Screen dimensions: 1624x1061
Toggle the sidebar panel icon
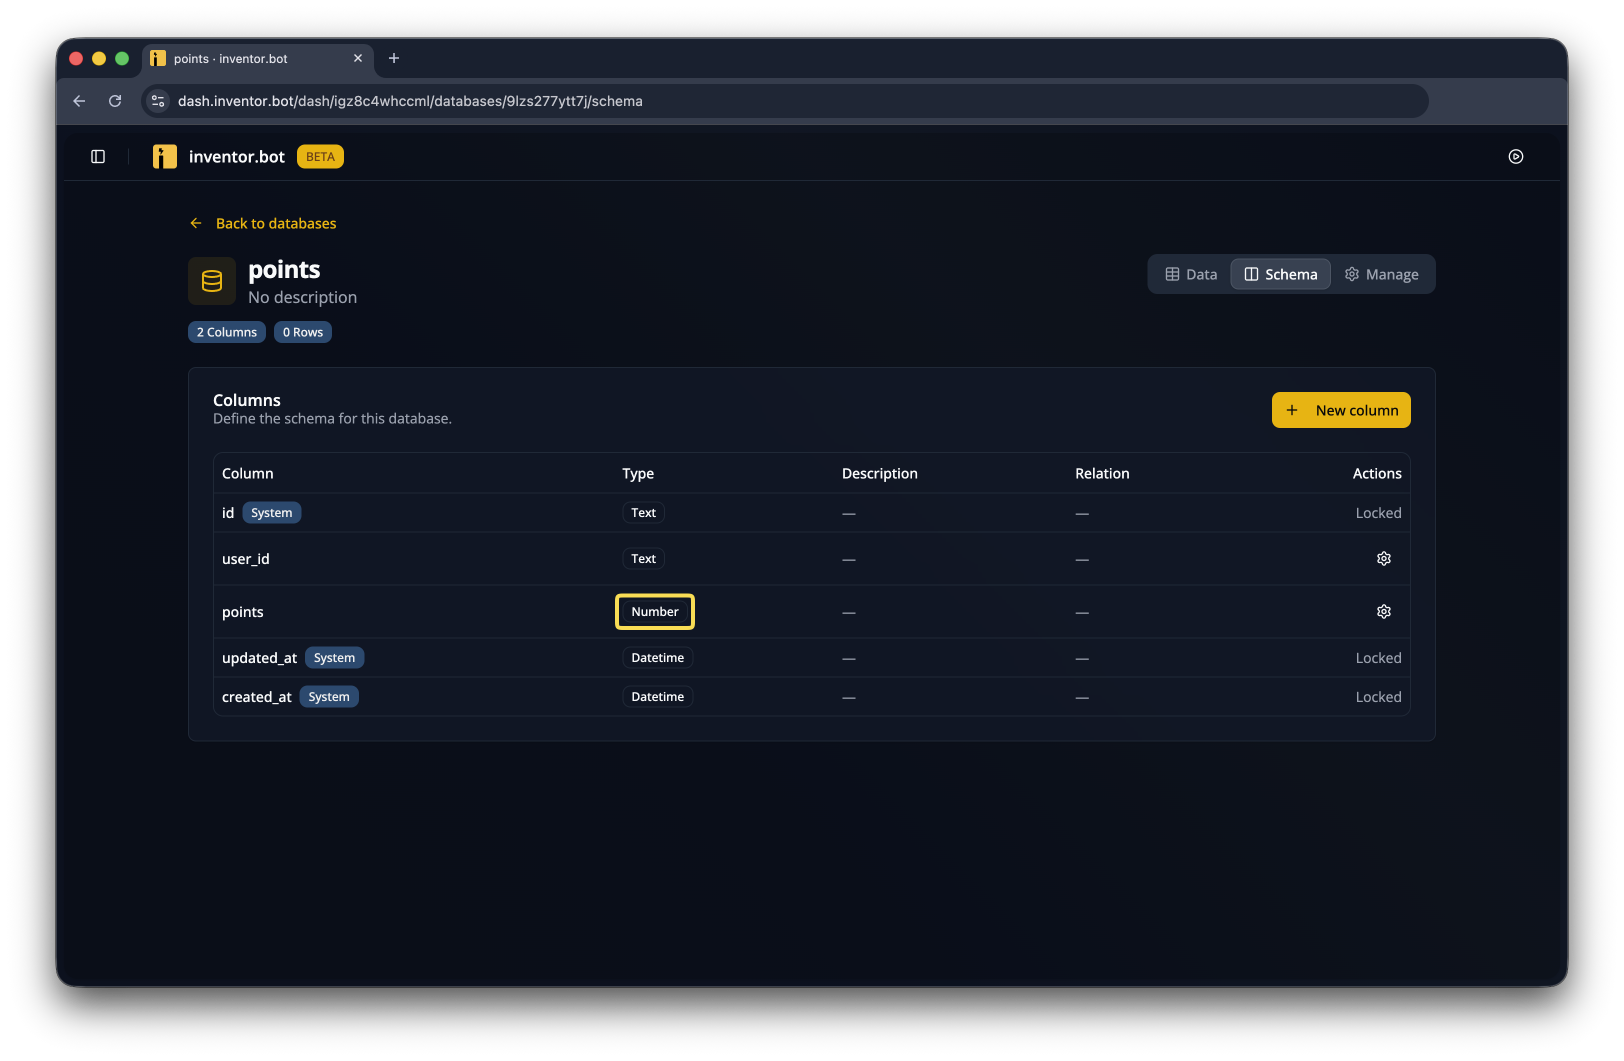tap(98, 157)
